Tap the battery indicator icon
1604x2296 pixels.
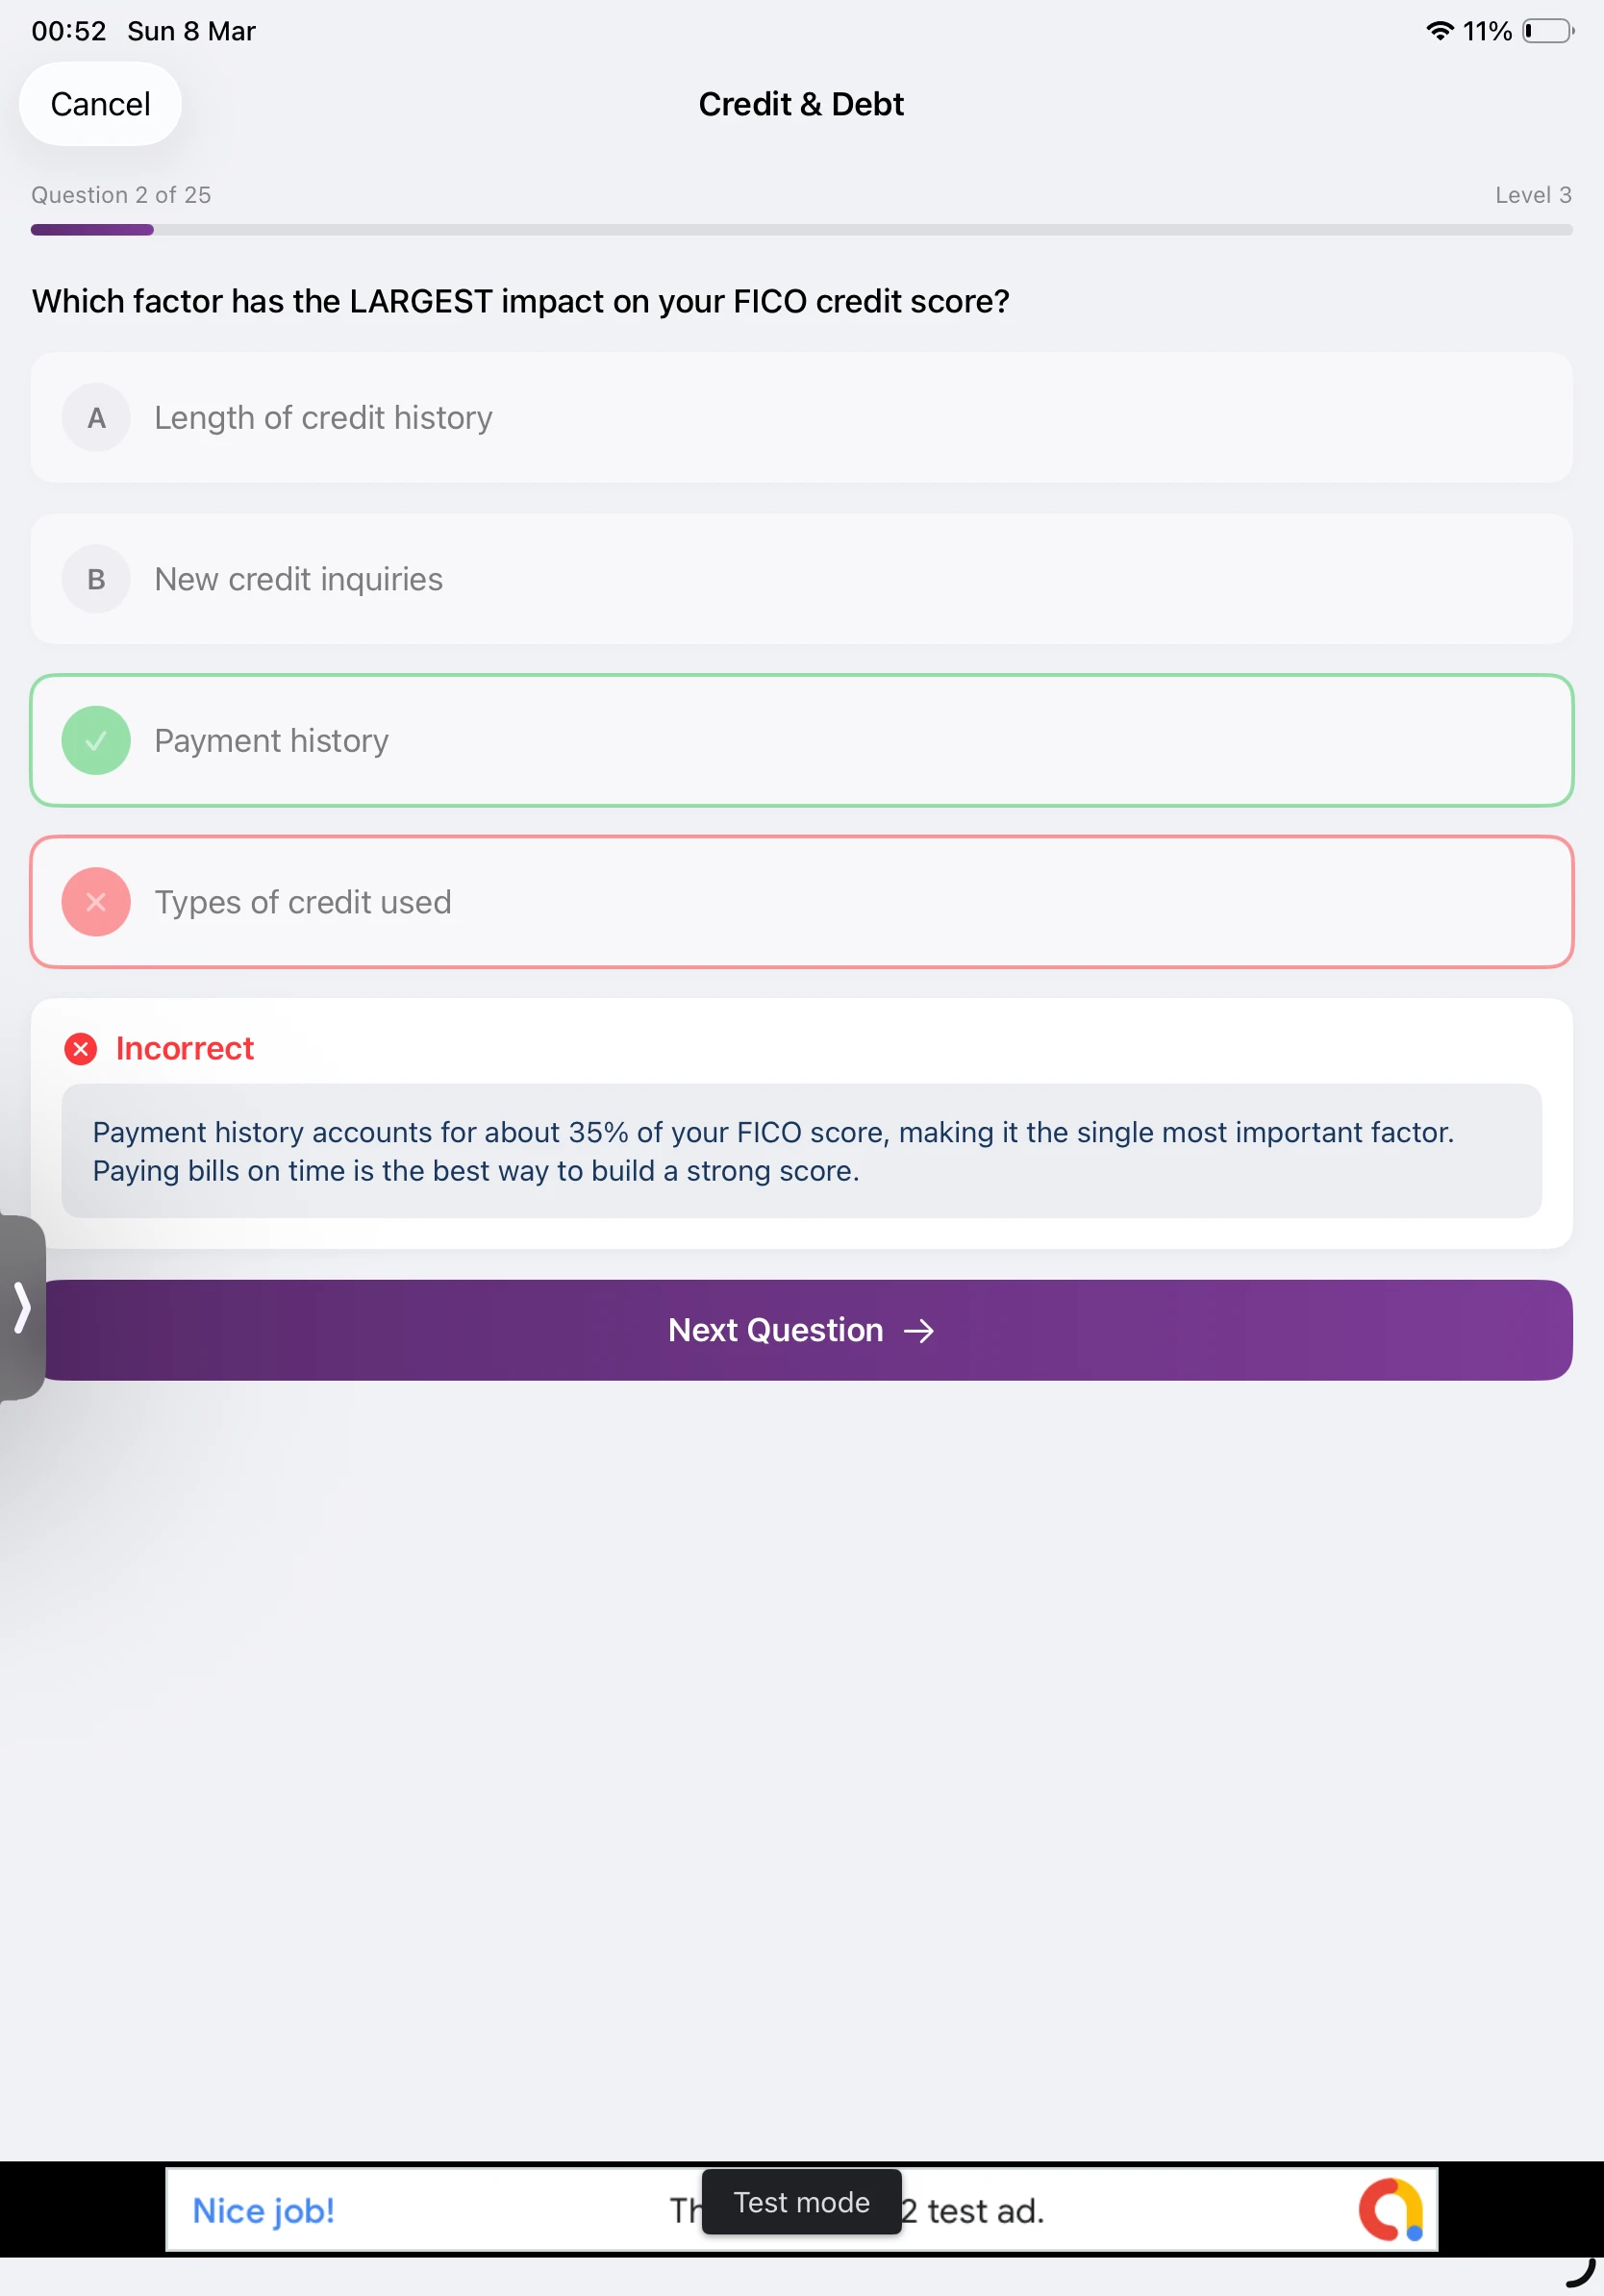[1547, 31]
